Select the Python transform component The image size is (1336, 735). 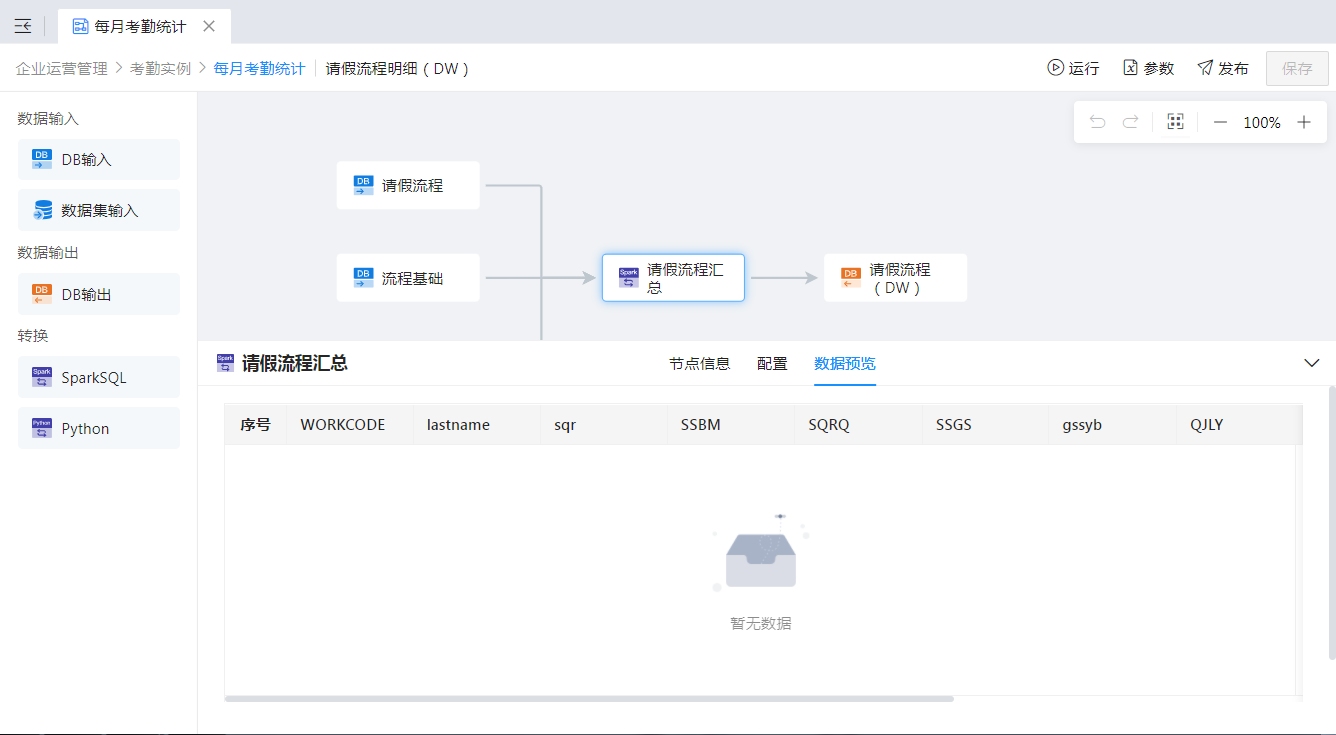(99, 428)
